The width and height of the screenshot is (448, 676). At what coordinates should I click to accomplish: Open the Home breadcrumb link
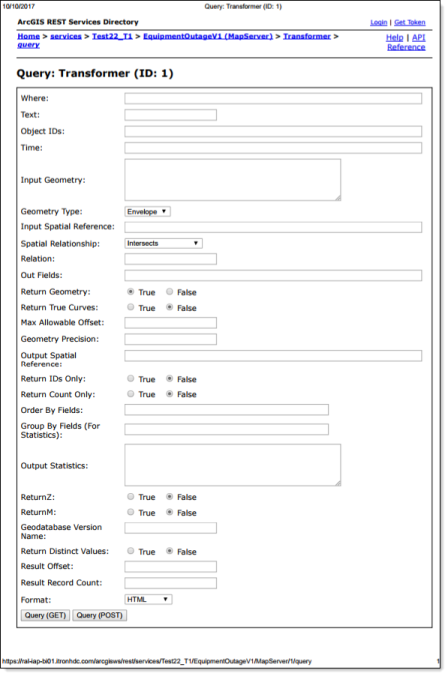coord(28,36)
